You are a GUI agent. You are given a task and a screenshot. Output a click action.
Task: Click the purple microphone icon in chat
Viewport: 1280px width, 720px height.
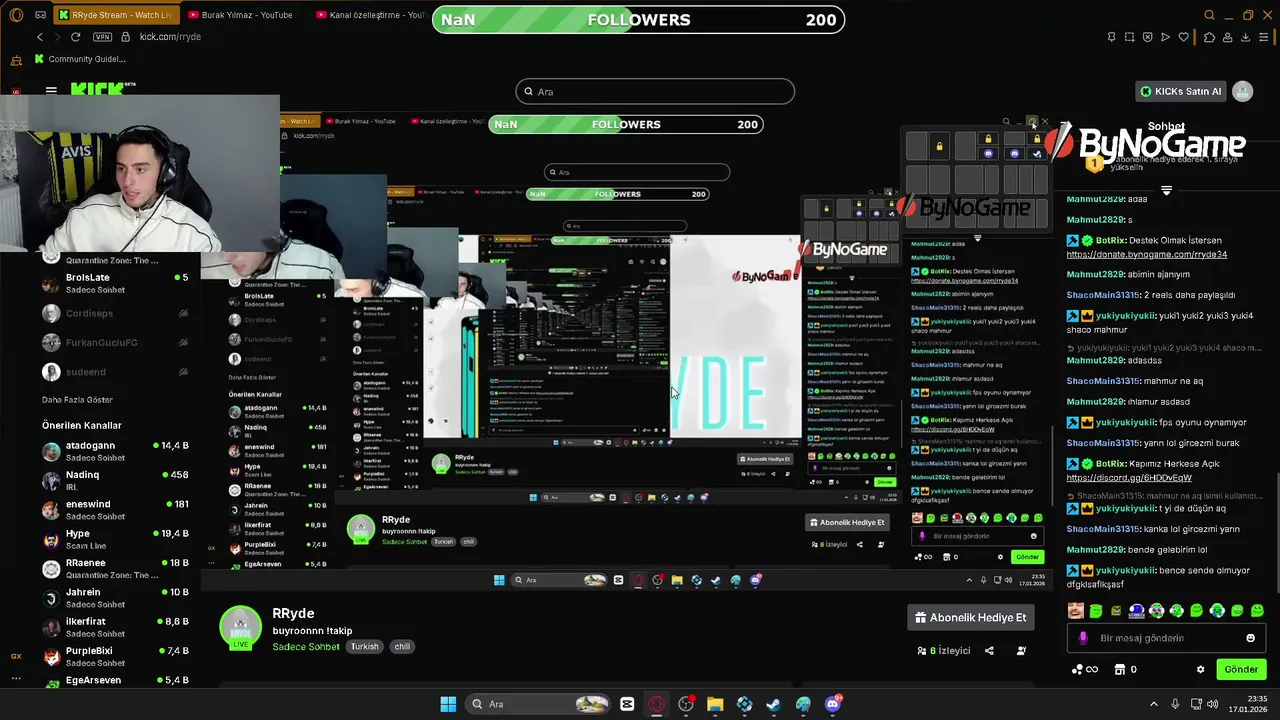click(1083, 638)
